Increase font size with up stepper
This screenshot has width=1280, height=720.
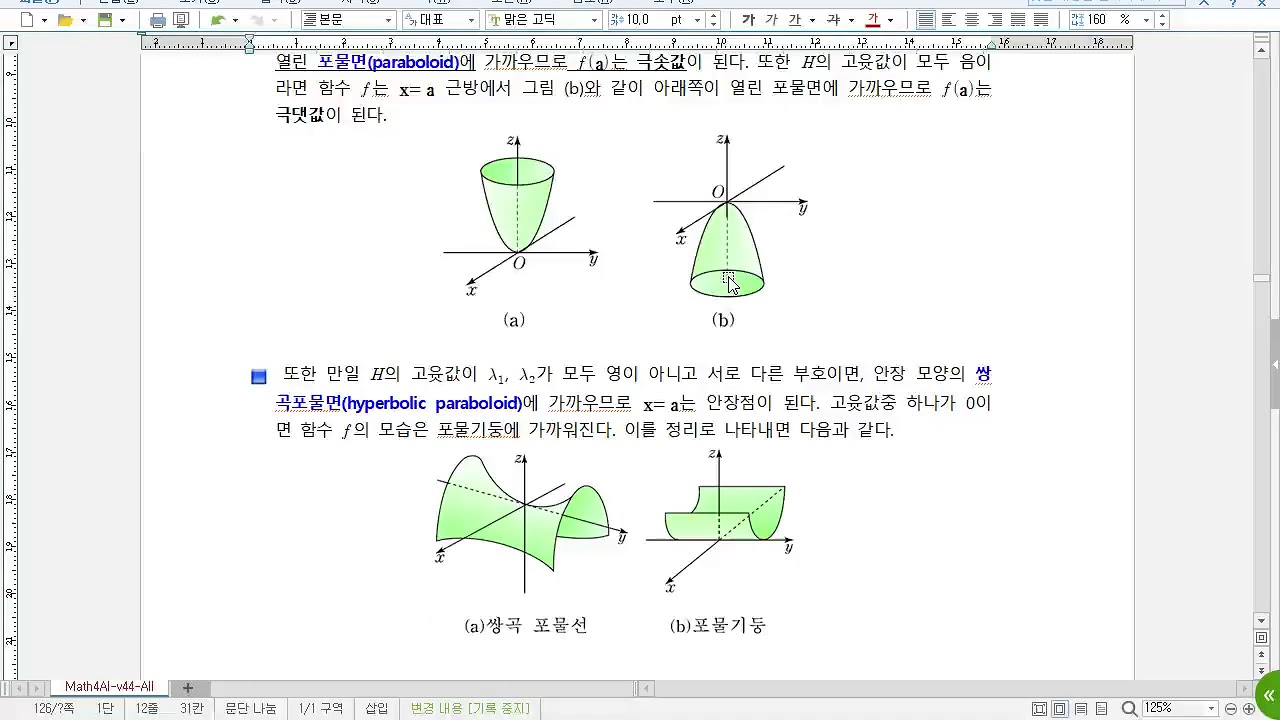[713, 15]
